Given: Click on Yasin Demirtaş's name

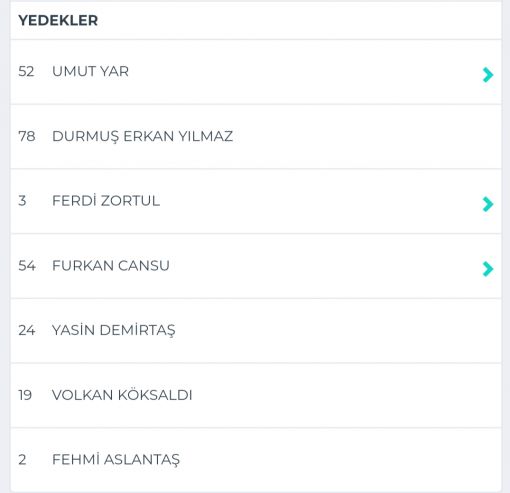Looking at the screenshot, I should [x=113, y=330].
